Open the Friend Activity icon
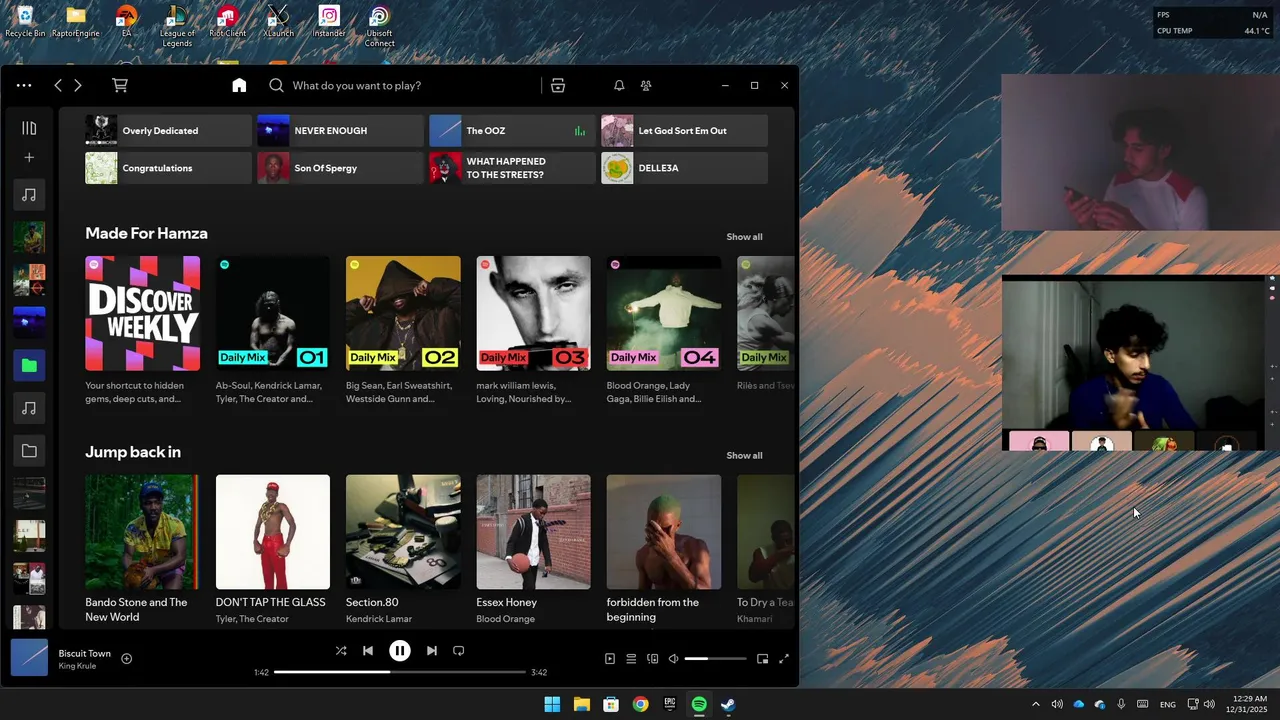Viewport: 1280px width, 720px height. coord(646,86)
